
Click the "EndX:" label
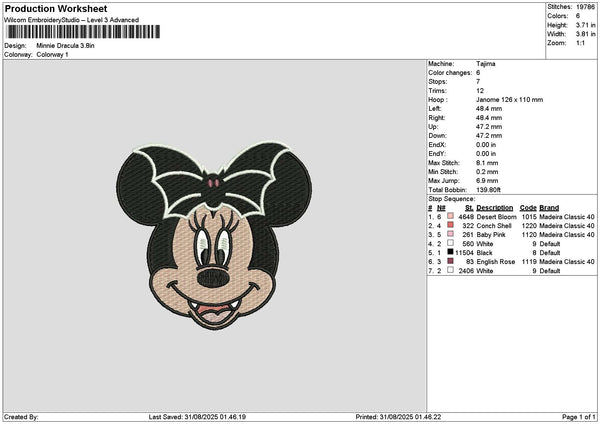click(437, 145)
